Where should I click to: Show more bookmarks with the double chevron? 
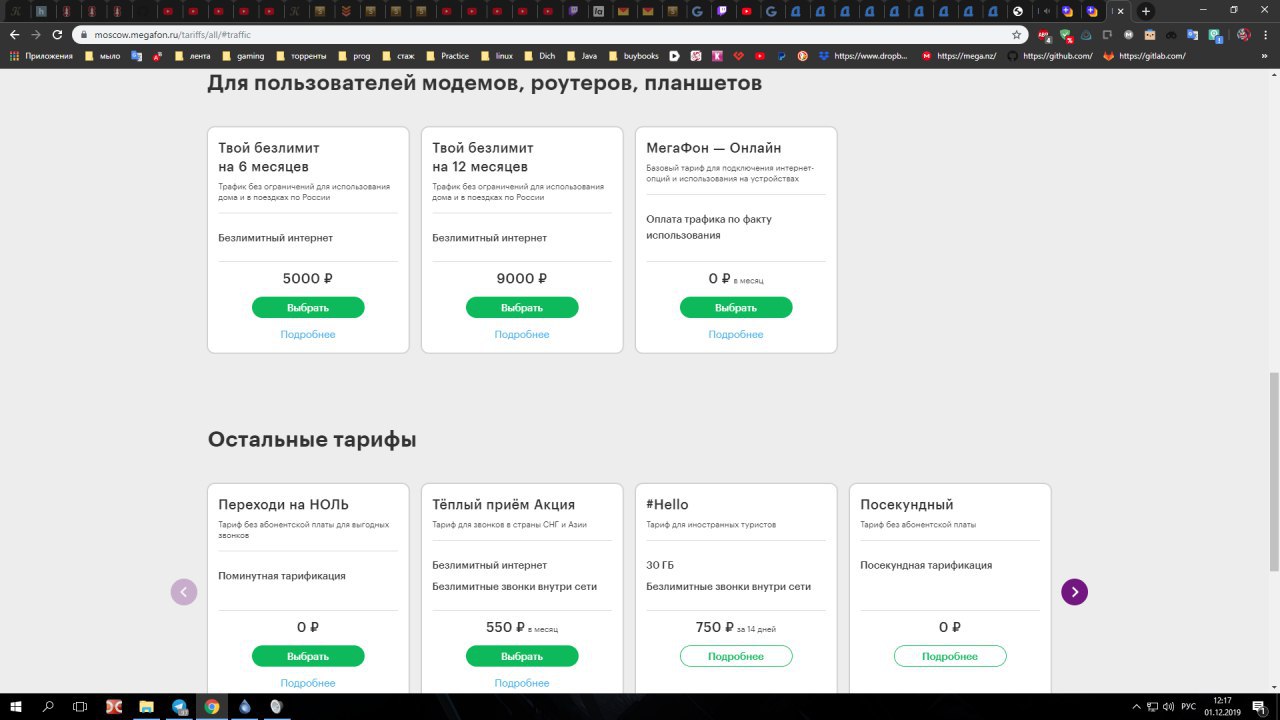coord(1264,56)
